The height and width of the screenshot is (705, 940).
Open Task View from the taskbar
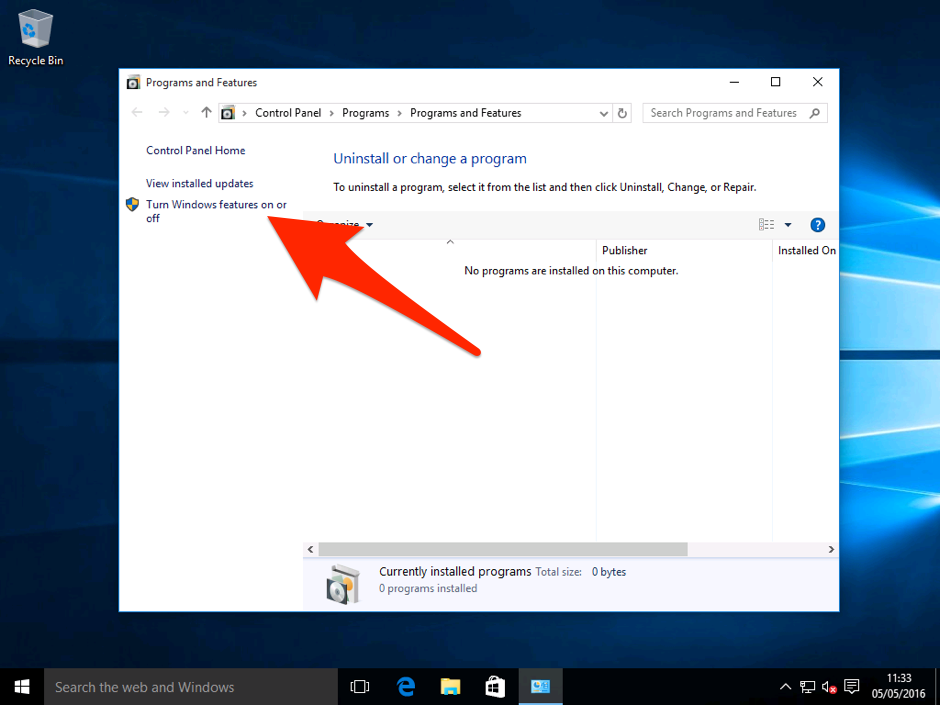(x=360, y=687)
